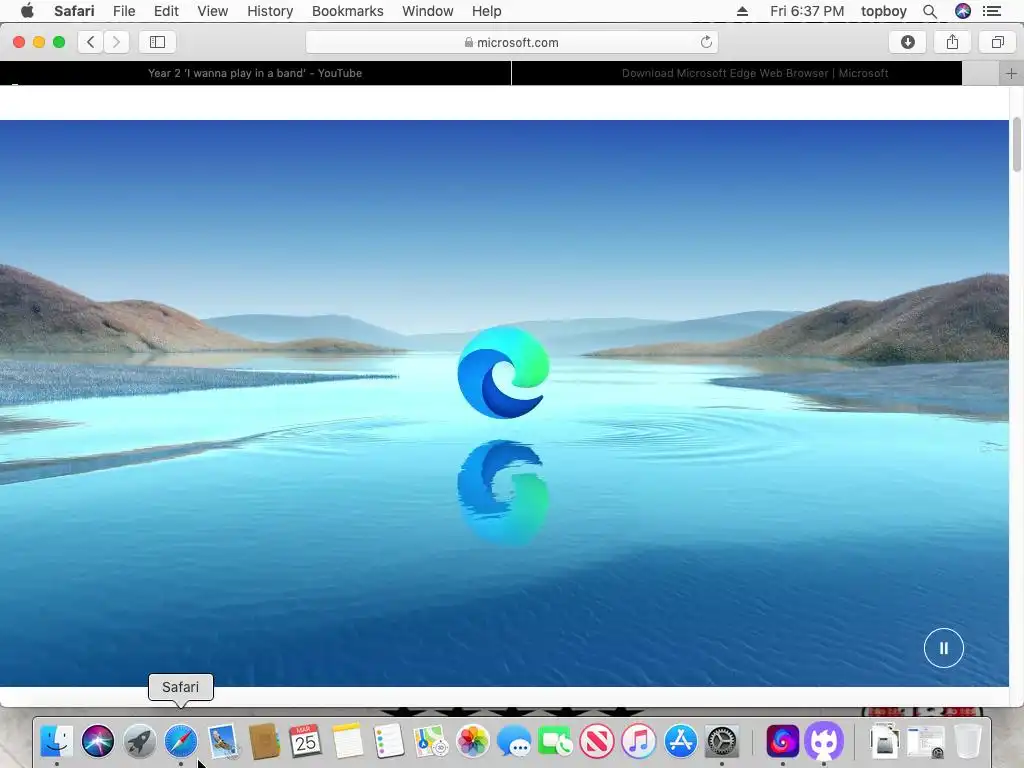Open the purple swirl app in Dock
The image size is (1024, 768).
point(782,741)
